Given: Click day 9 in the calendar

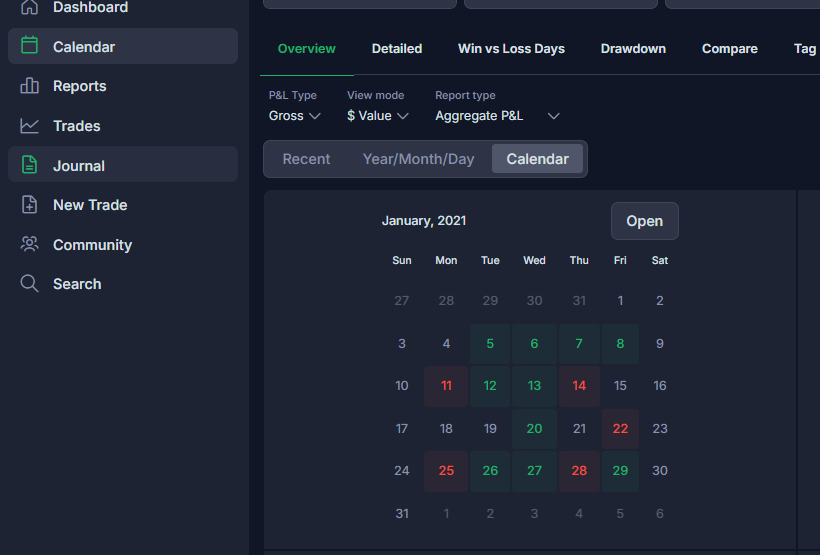Looking at the screenshot, I should click(x=660, y=344).
